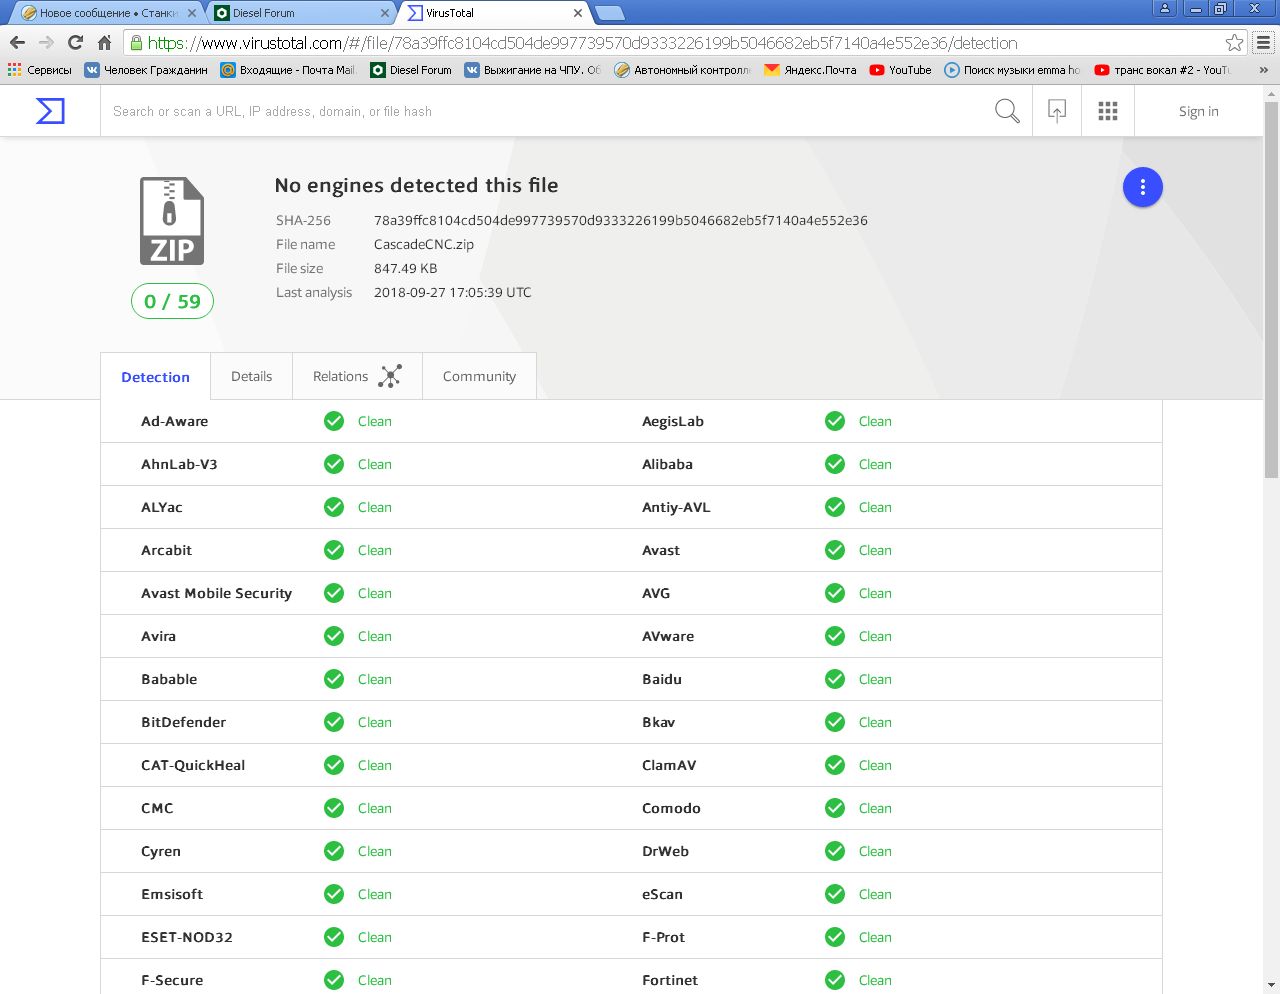Viewport: 1280px width, 994px height.
Task: Click the green padlock security icon
Action: pyautogui.click(x=135, y=42)
